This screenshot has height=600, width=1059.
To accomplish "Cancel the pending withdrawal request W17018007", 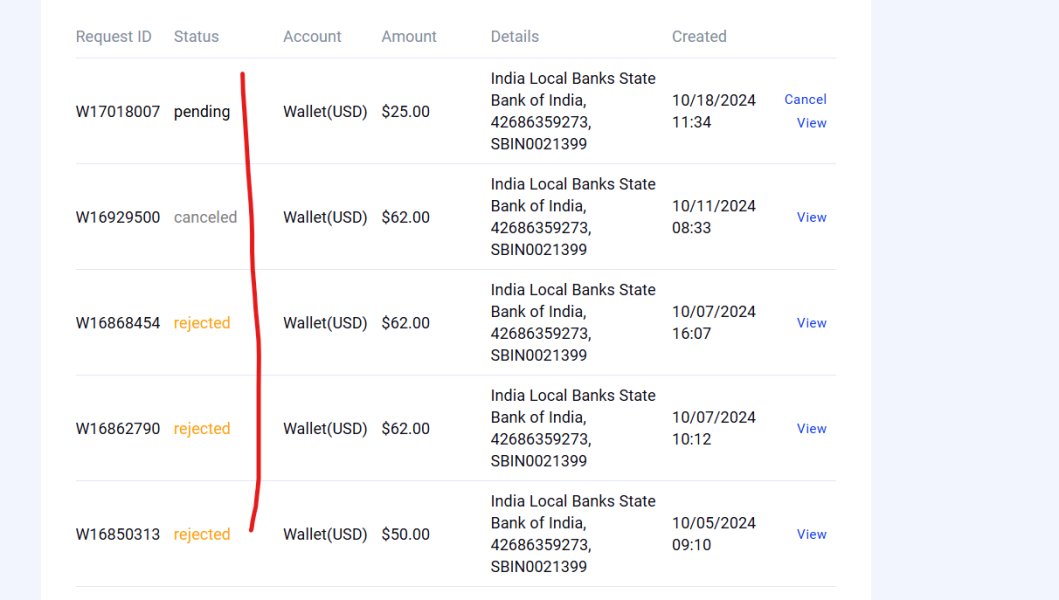I will [805, 99].
